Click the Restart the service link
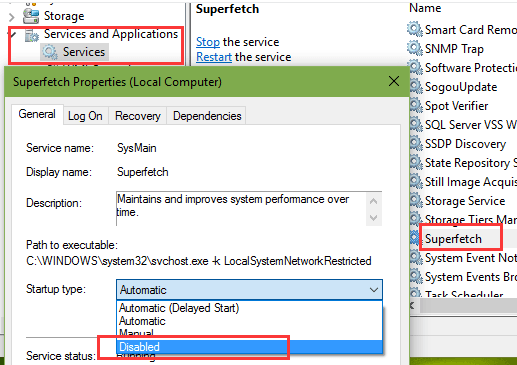Image resolution: width=517 pixels, height=365 pixels. (214, 57)
